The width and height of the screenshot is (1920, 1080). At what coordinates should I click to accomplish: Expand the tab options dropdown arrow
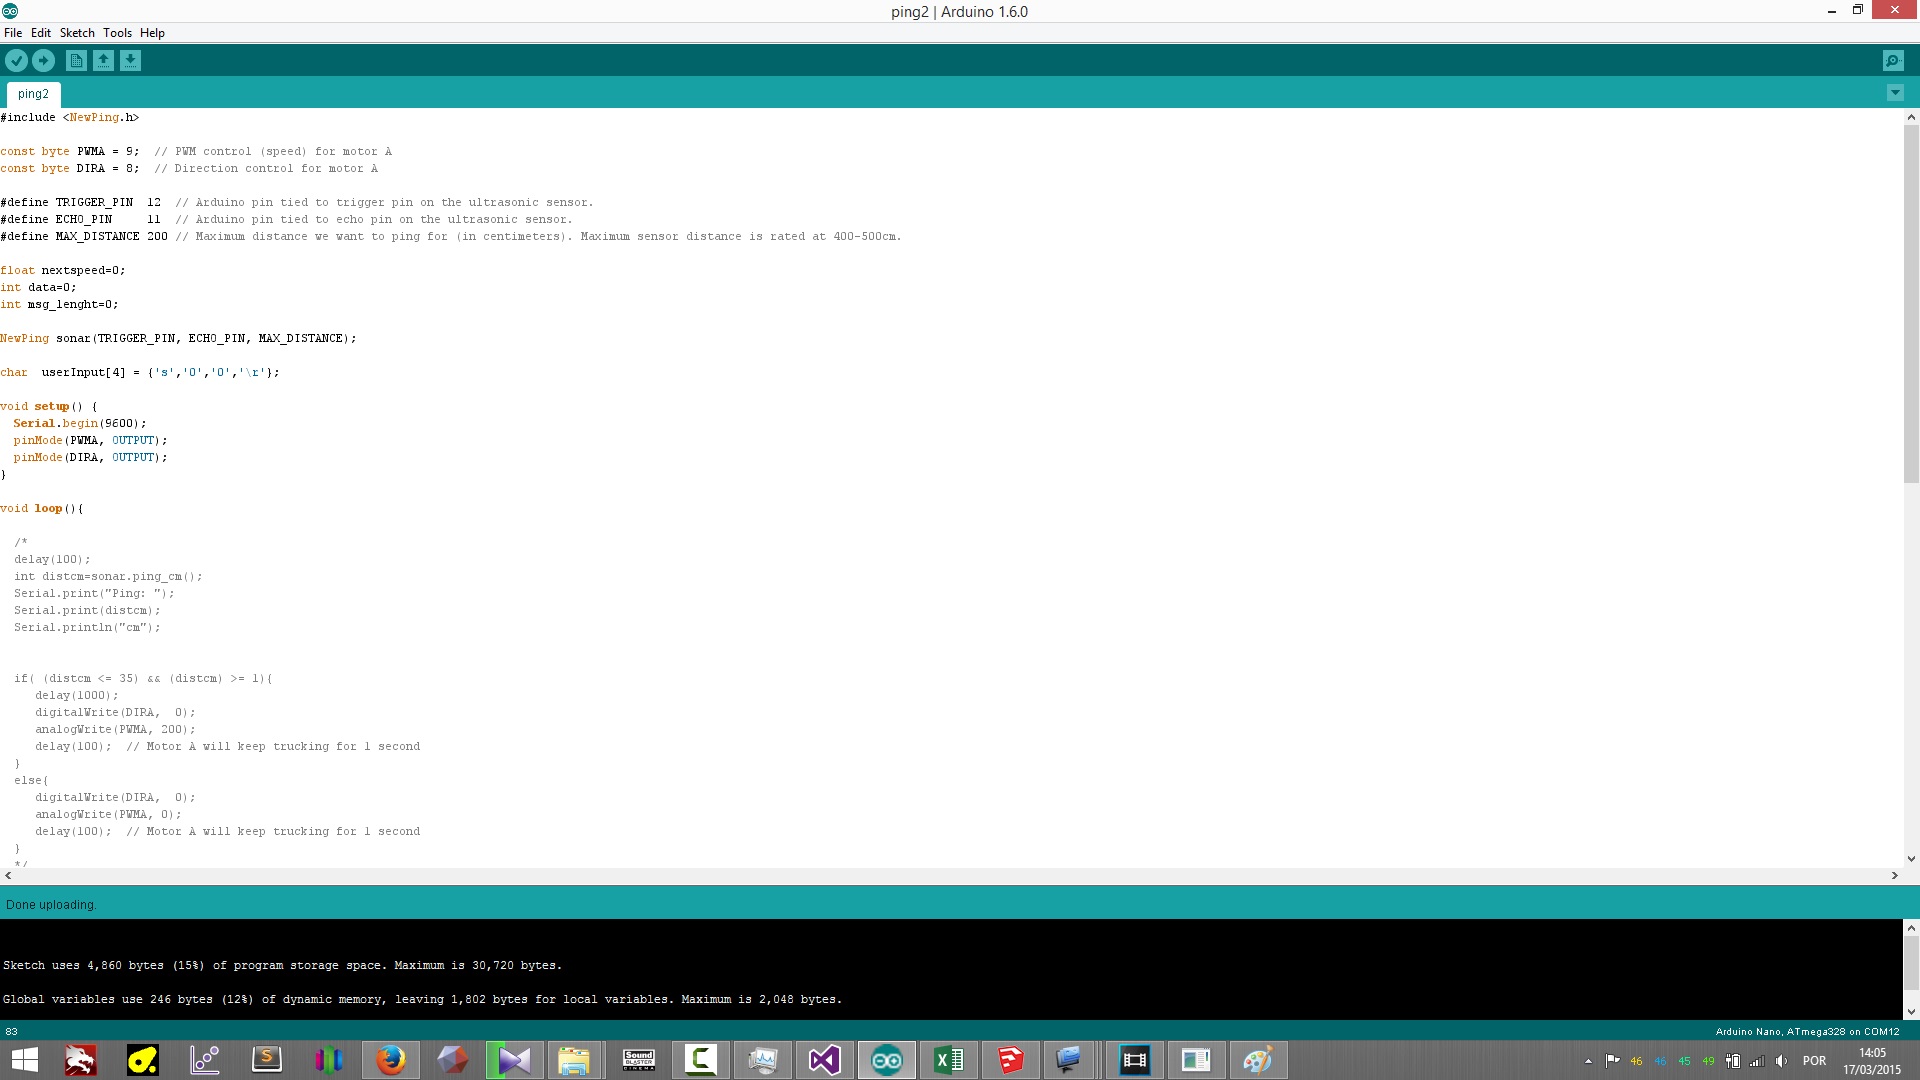(x=1895, y=93)
